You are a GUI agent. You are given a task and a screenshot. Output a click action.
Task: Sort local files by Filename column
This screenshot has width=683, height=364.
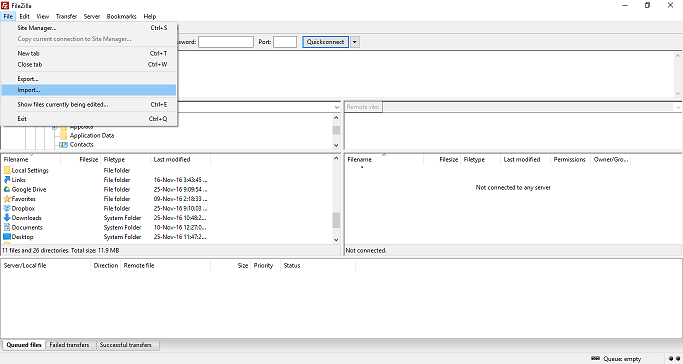[31, 160]
